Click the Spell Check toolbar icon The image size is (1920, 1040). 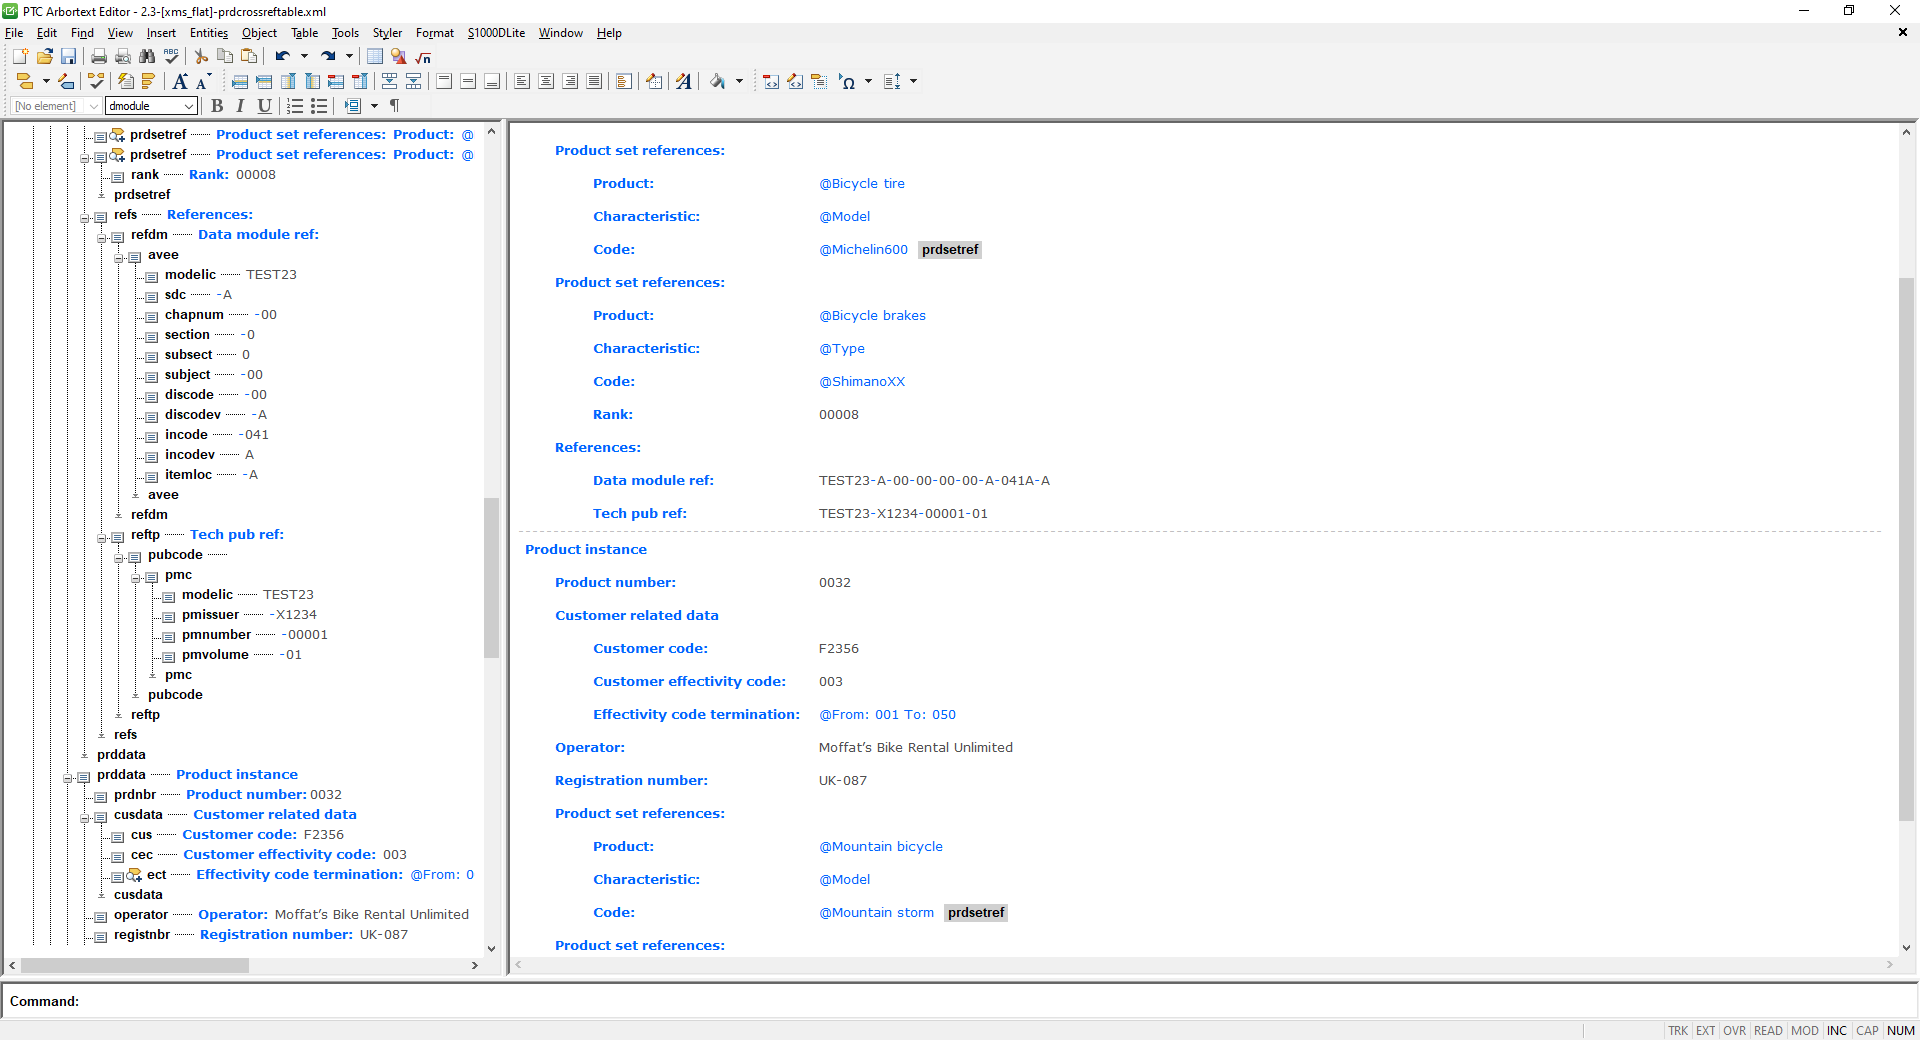point(171,56)
